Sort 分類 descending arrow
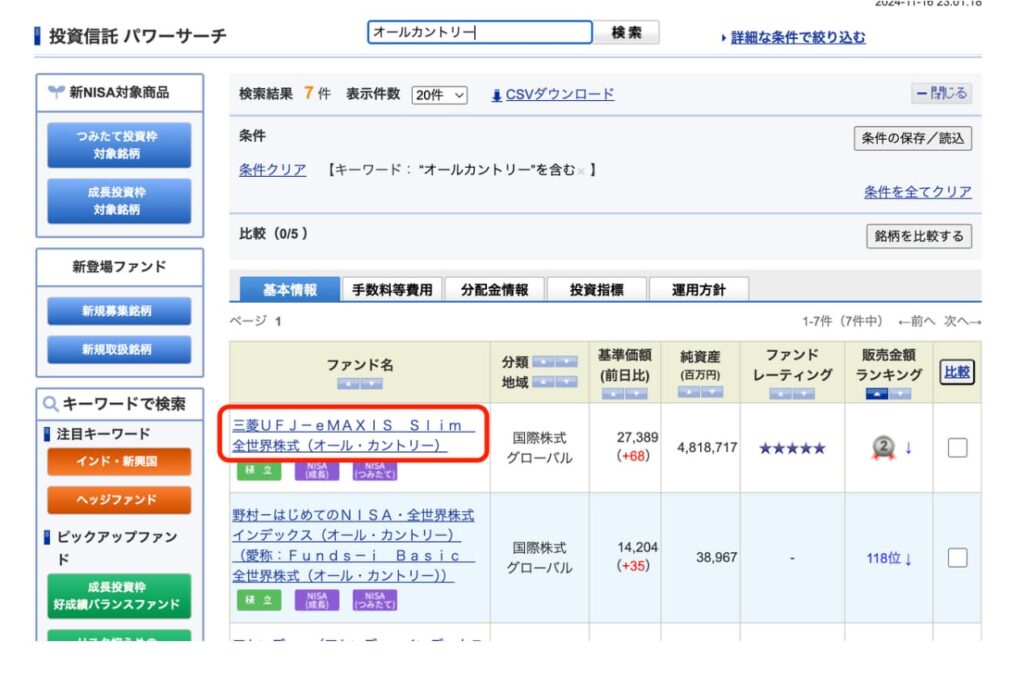The height and width of the screenshot is (675, 1024). click(566, 362)
